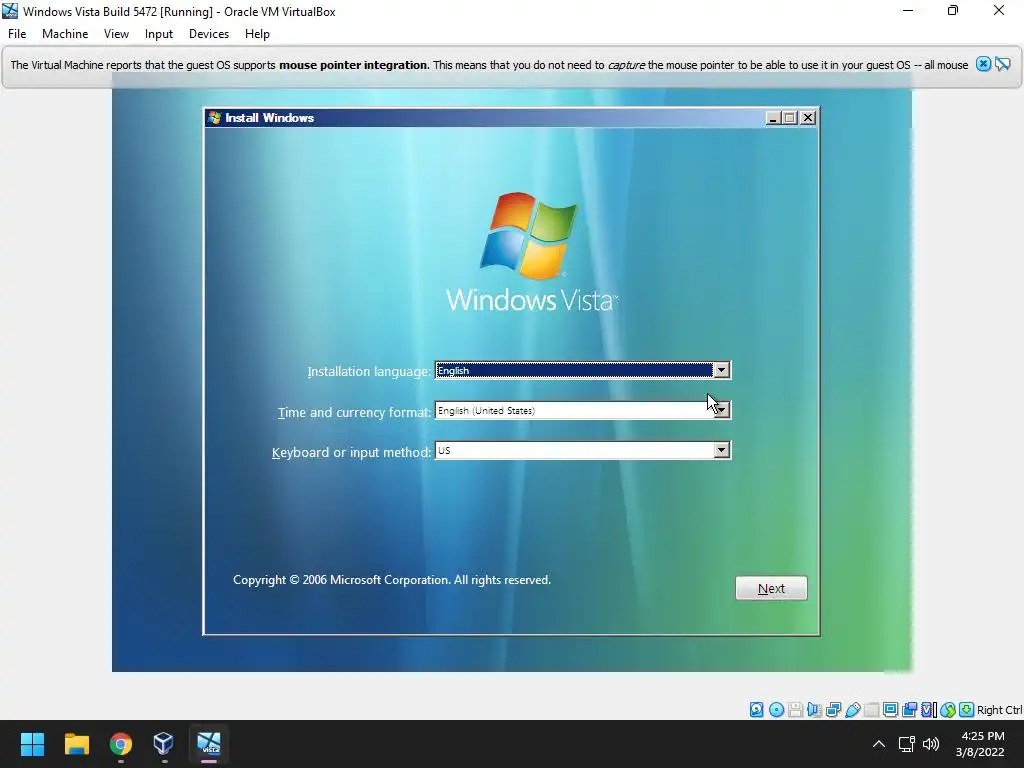Viewport: 1024px width, 768px height.
Task: Click the volume speaker tray icon
Action: [x=931, y=744]
